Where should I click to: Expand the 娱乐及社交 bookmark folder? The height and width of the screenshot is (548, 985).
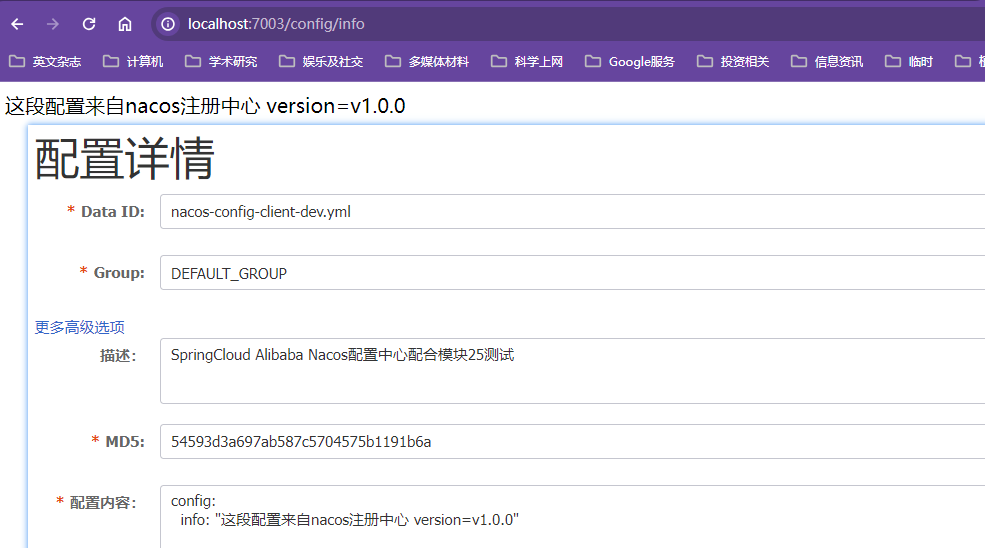[x=322, y=62]
